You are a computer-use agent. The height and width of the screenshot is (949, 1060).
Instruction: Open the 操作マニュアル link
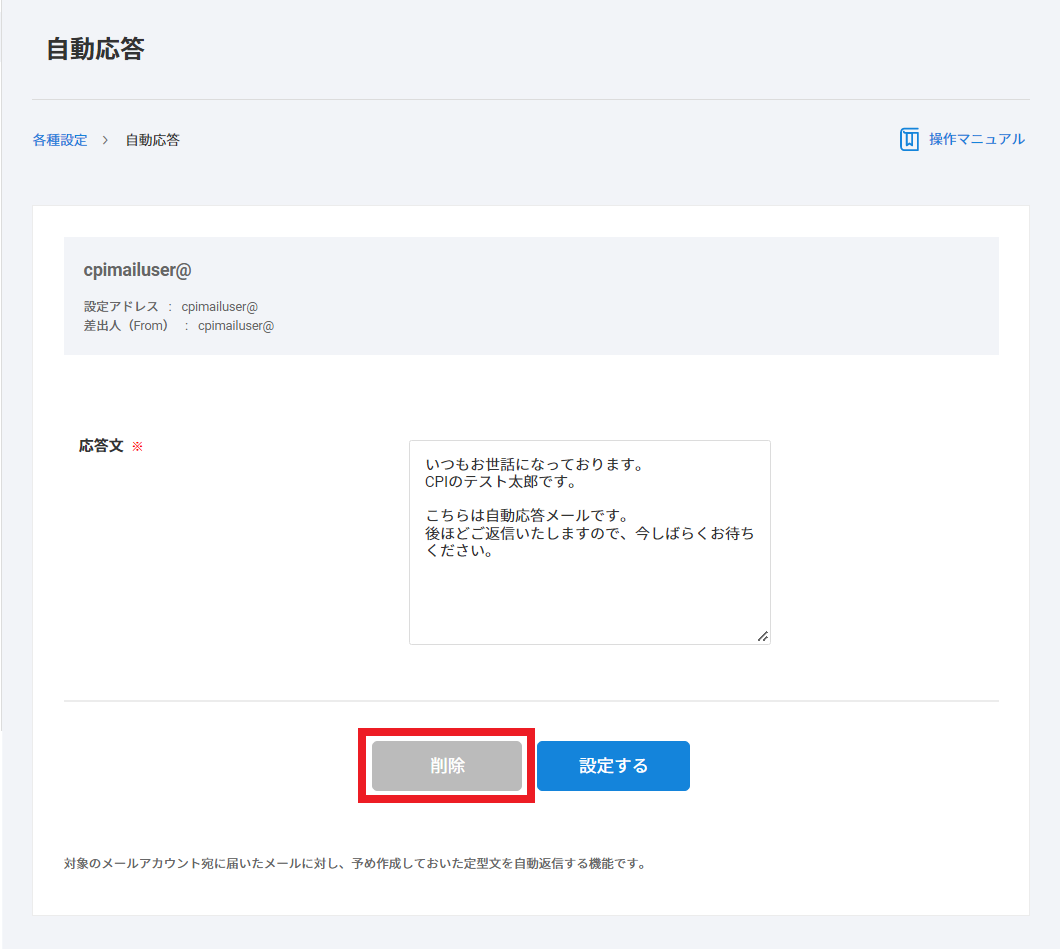pyautogui.click(x=976, y=139)
